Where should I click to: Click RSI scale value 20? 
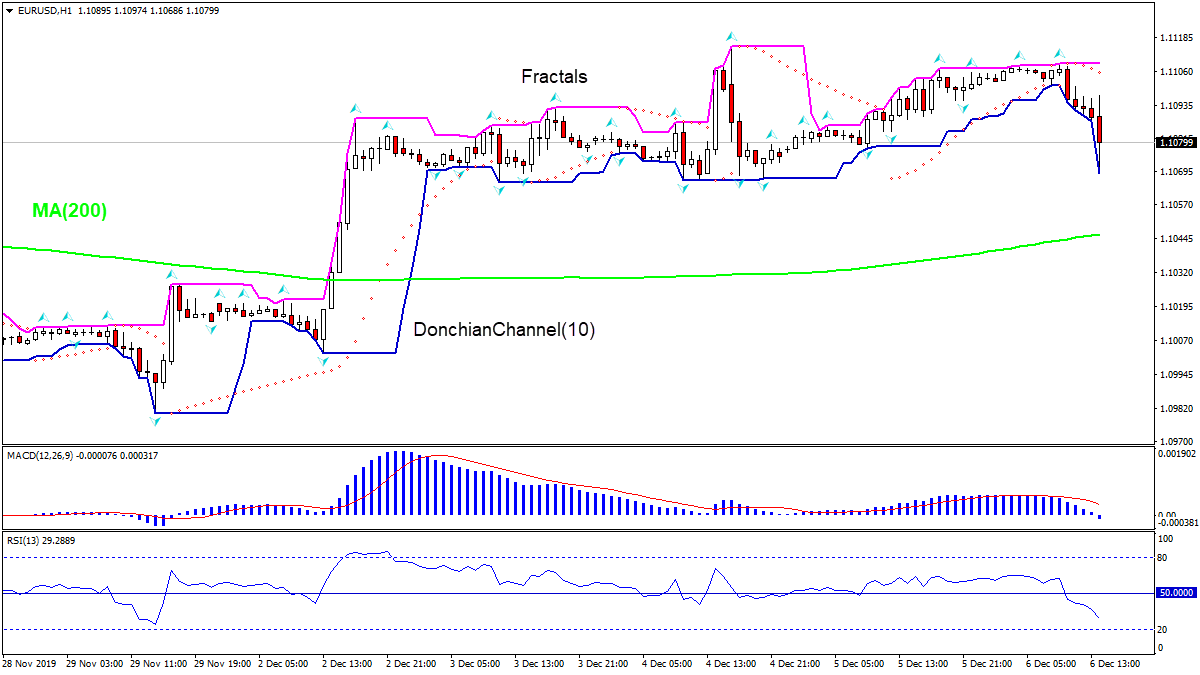click(1163, 629)
